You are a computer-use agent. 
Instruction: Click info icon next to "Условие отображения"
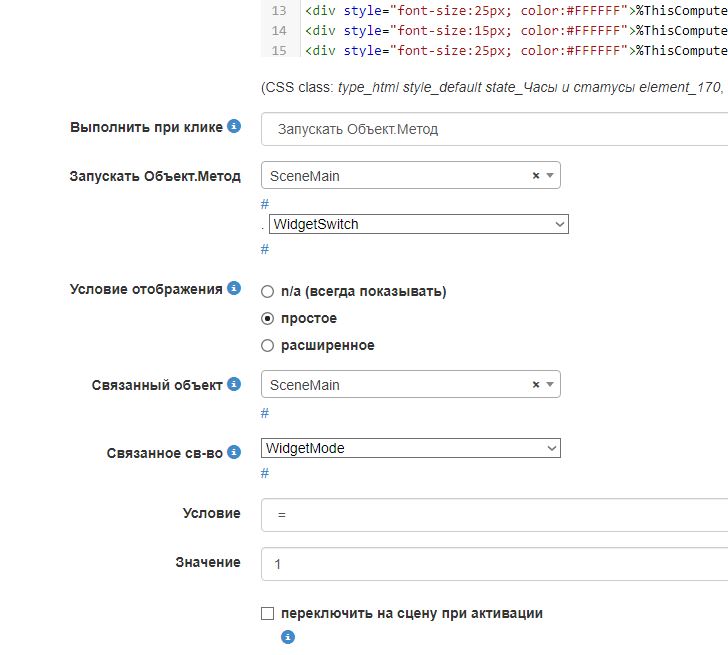[234, 289]
